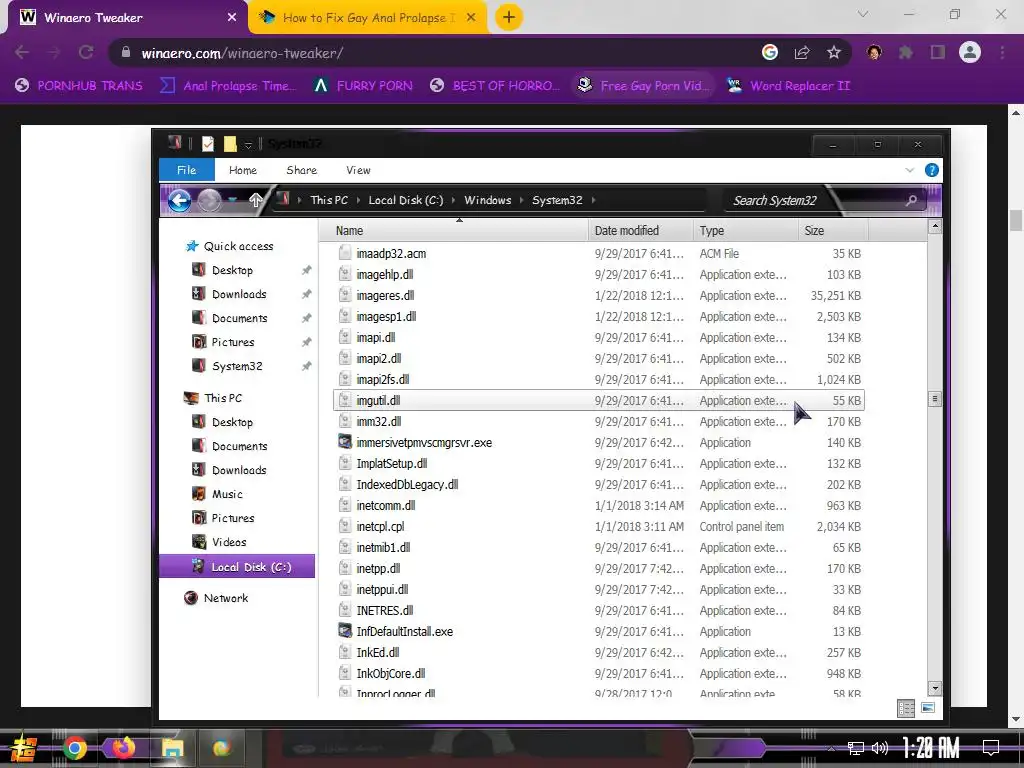Open a new tab with the plus button
Viewport: 1024px width, 768px height.
click(x=509, y=17)
